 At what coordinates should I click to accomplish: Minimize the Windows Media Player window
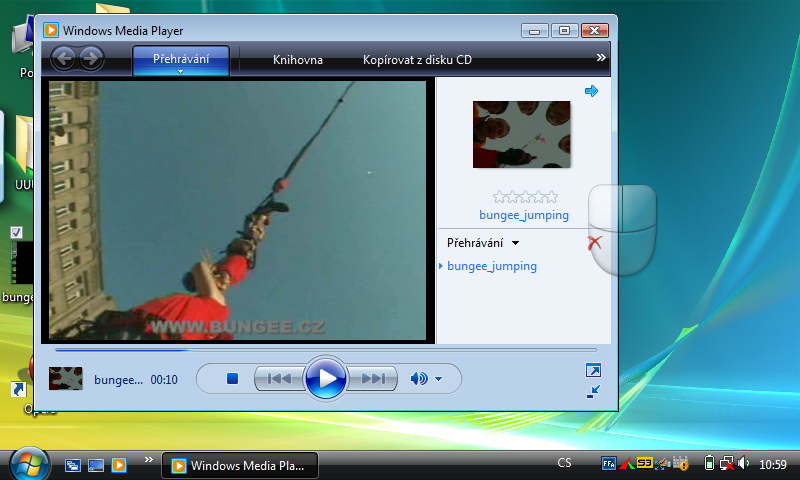coord(534,31)
